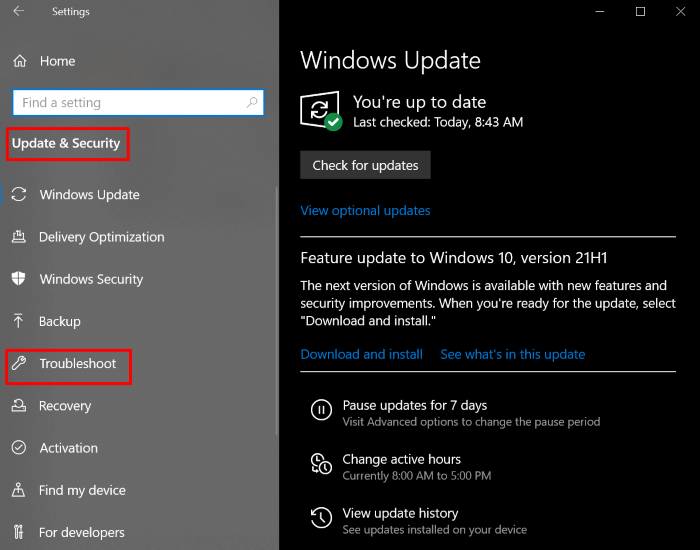Open Find my device settings
This screenshot has width=700, height=550.
click(82, 490)
